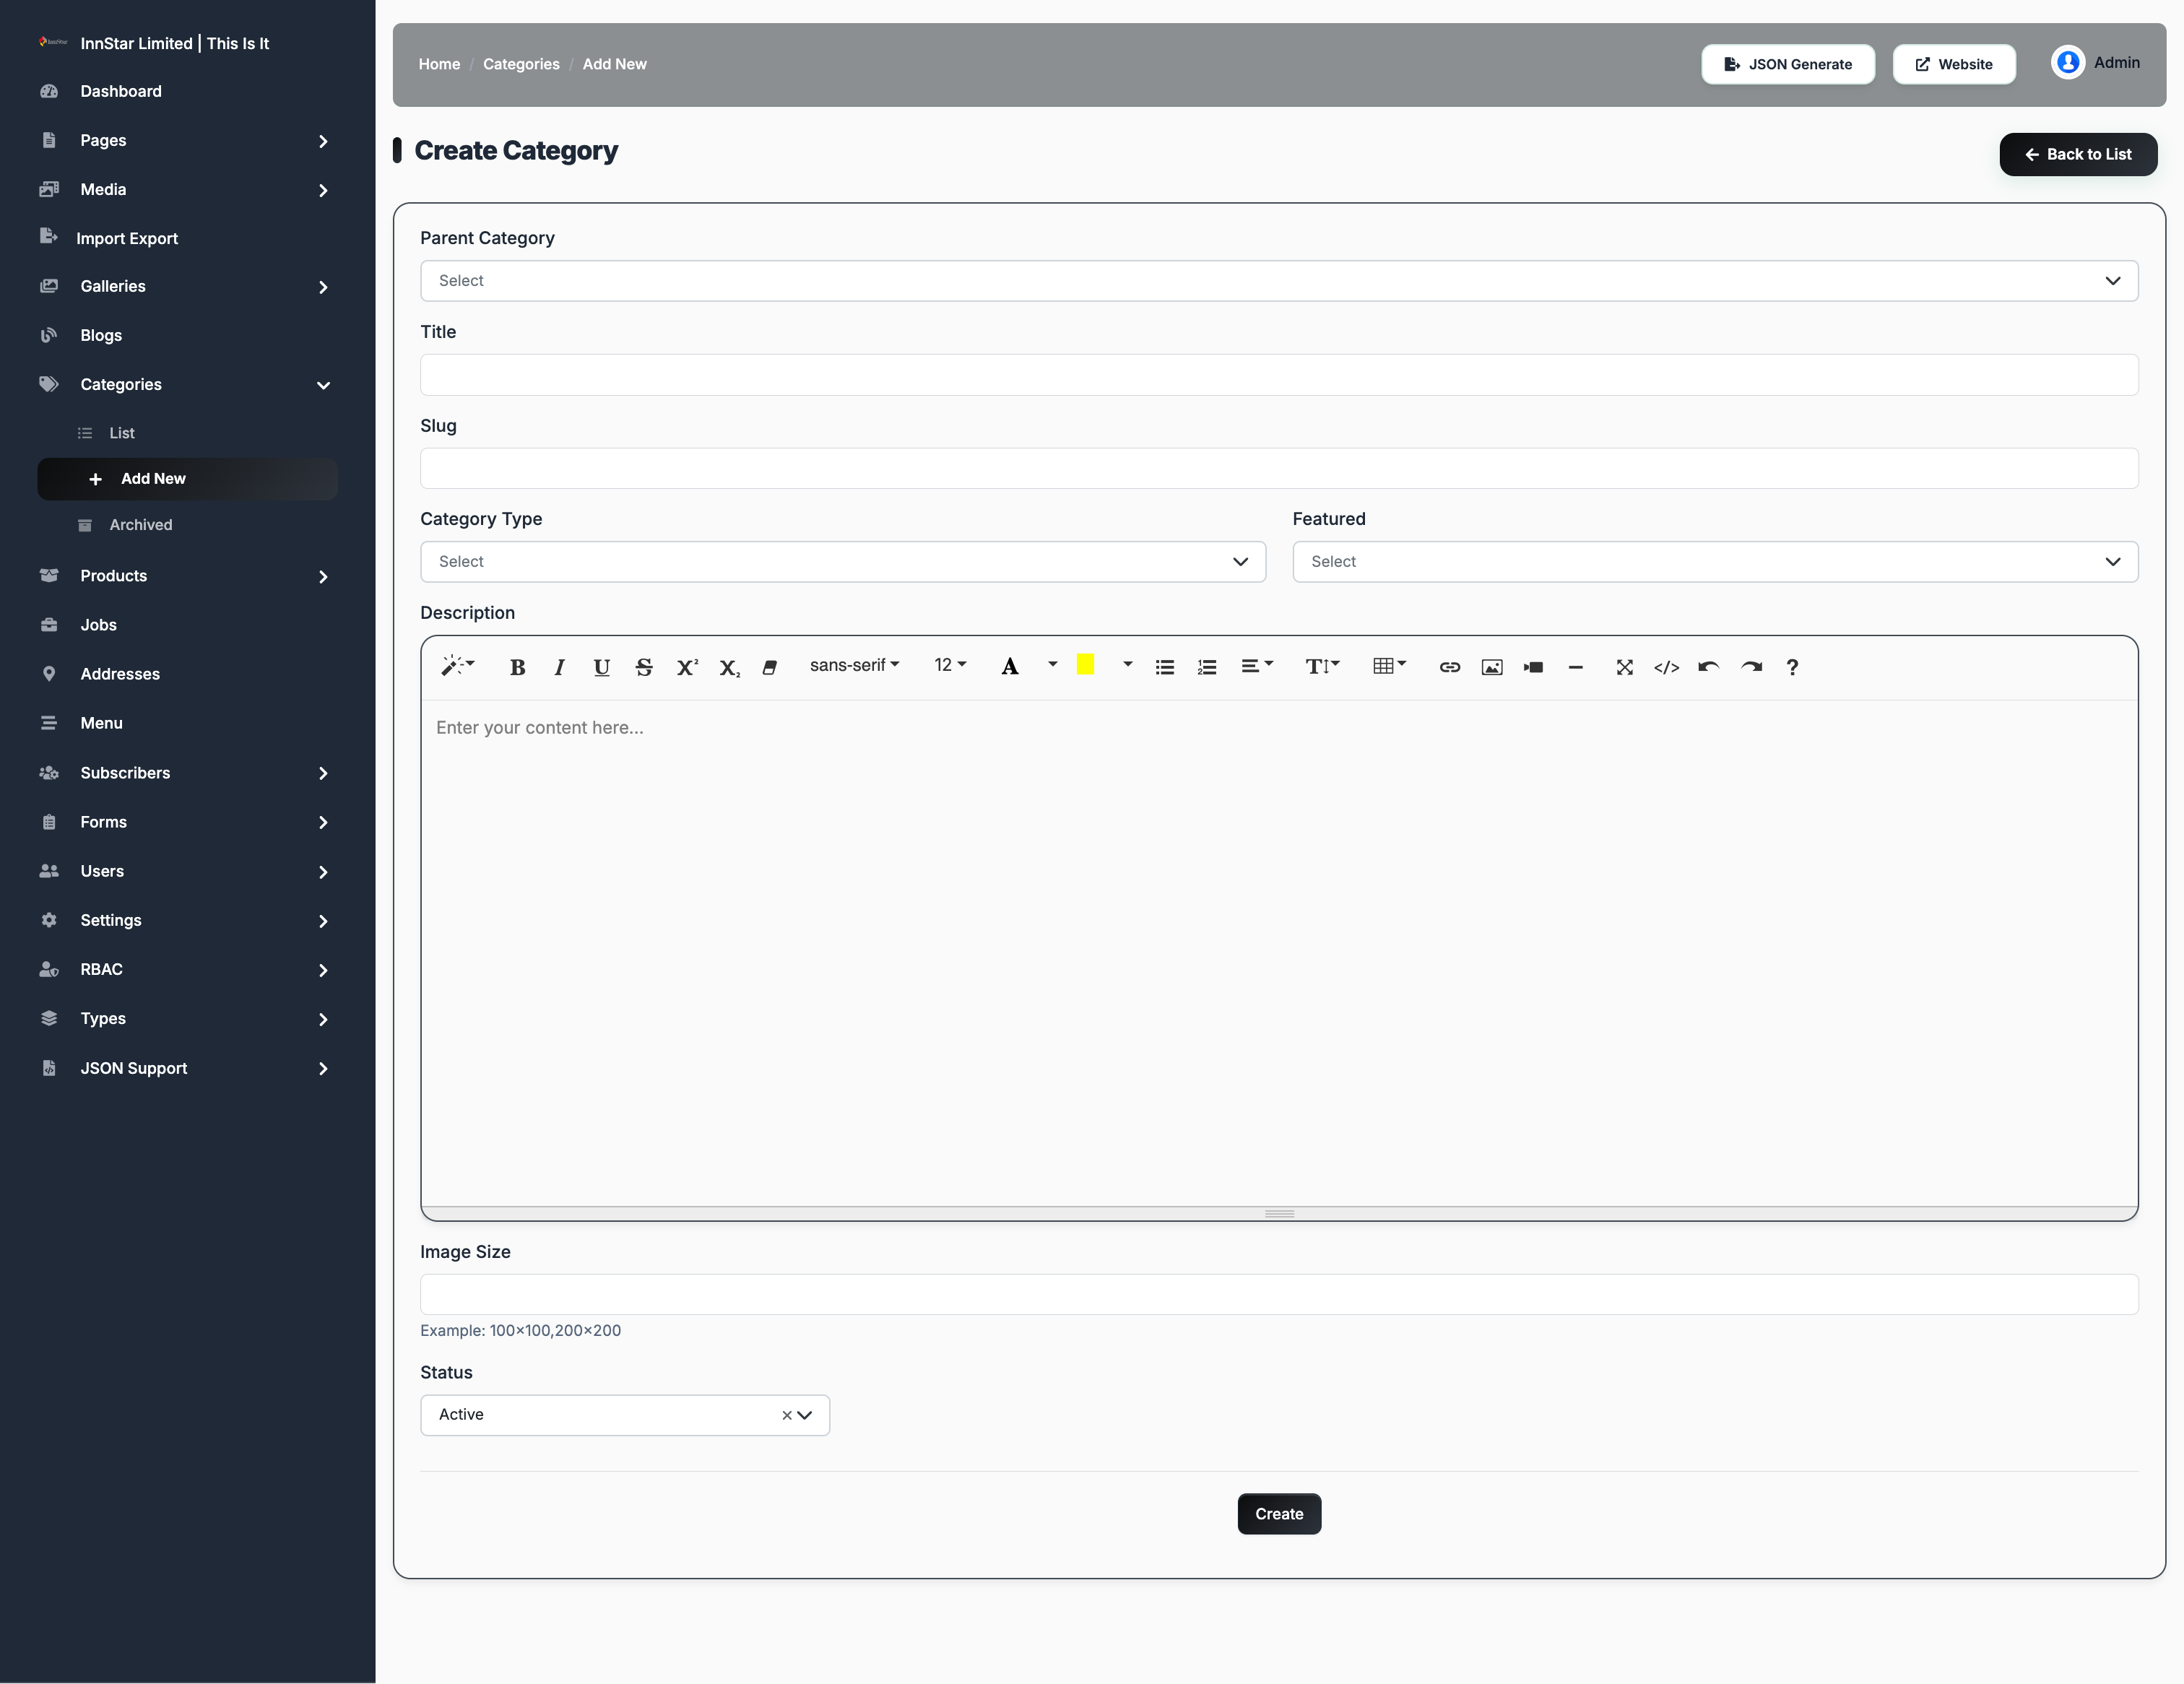Open the sans-serif font family dropdown
This screenshot has width=2184, height=1684.
(x=854, y=665)
